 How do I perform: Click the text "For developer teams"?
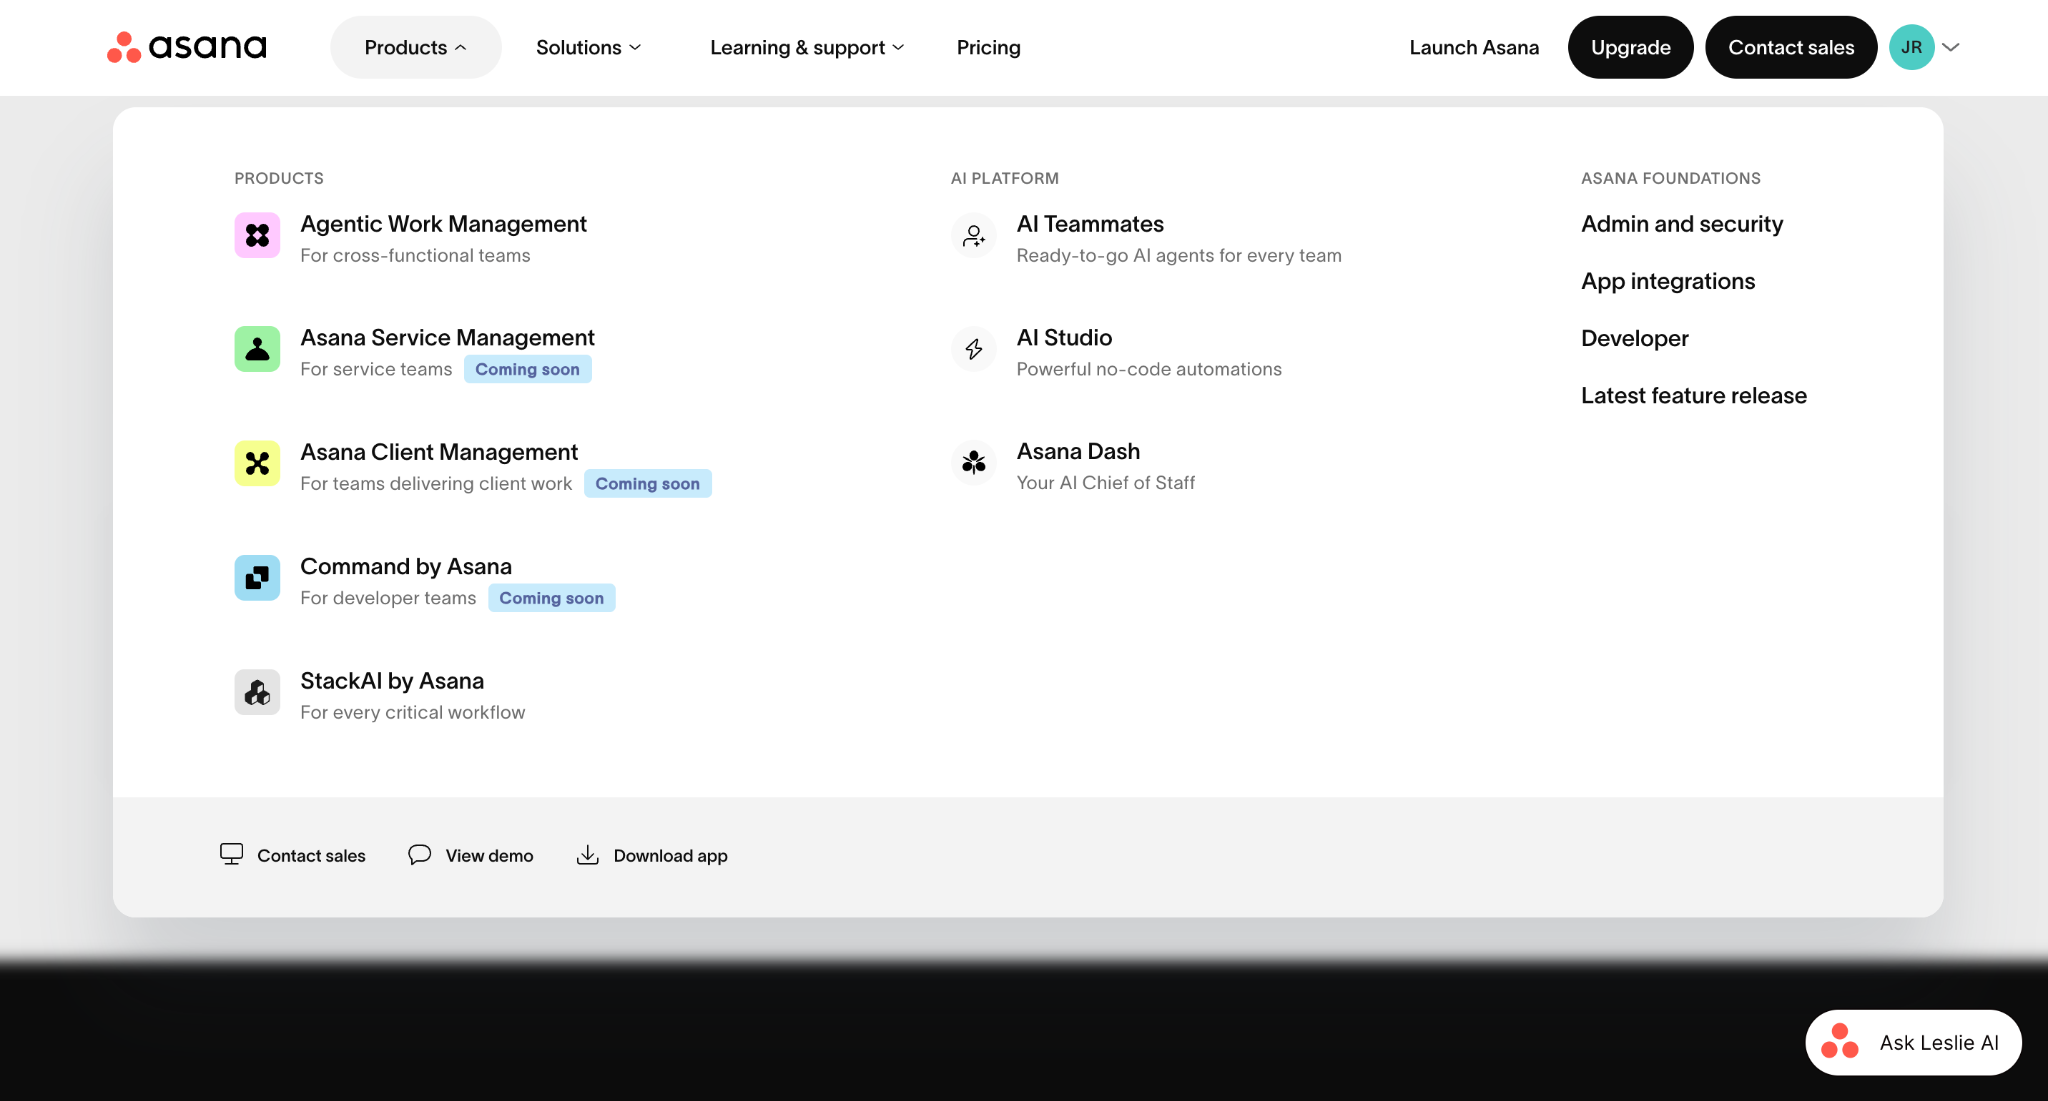click(388, 598)
